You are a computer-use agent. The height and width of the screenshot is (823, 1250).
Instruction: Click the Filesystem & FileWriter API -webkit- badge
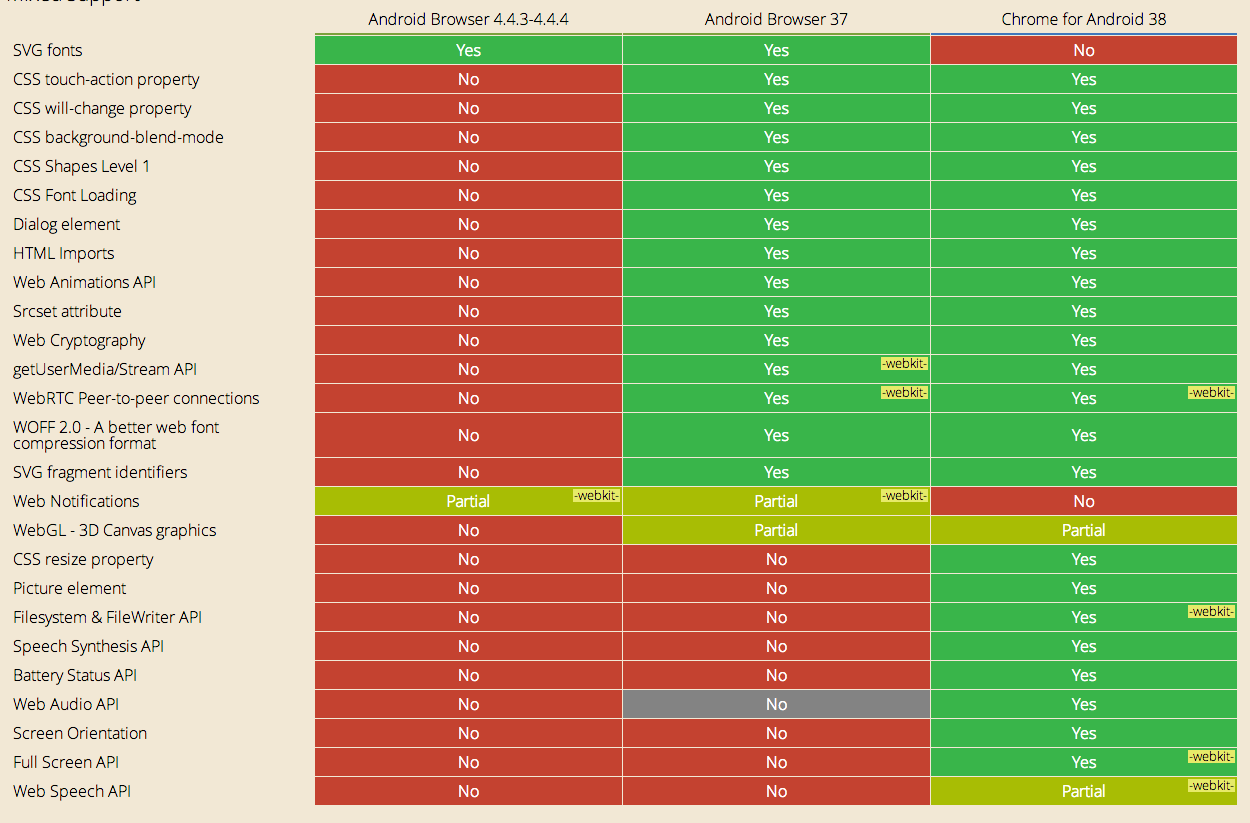(x=1212, y=611)
